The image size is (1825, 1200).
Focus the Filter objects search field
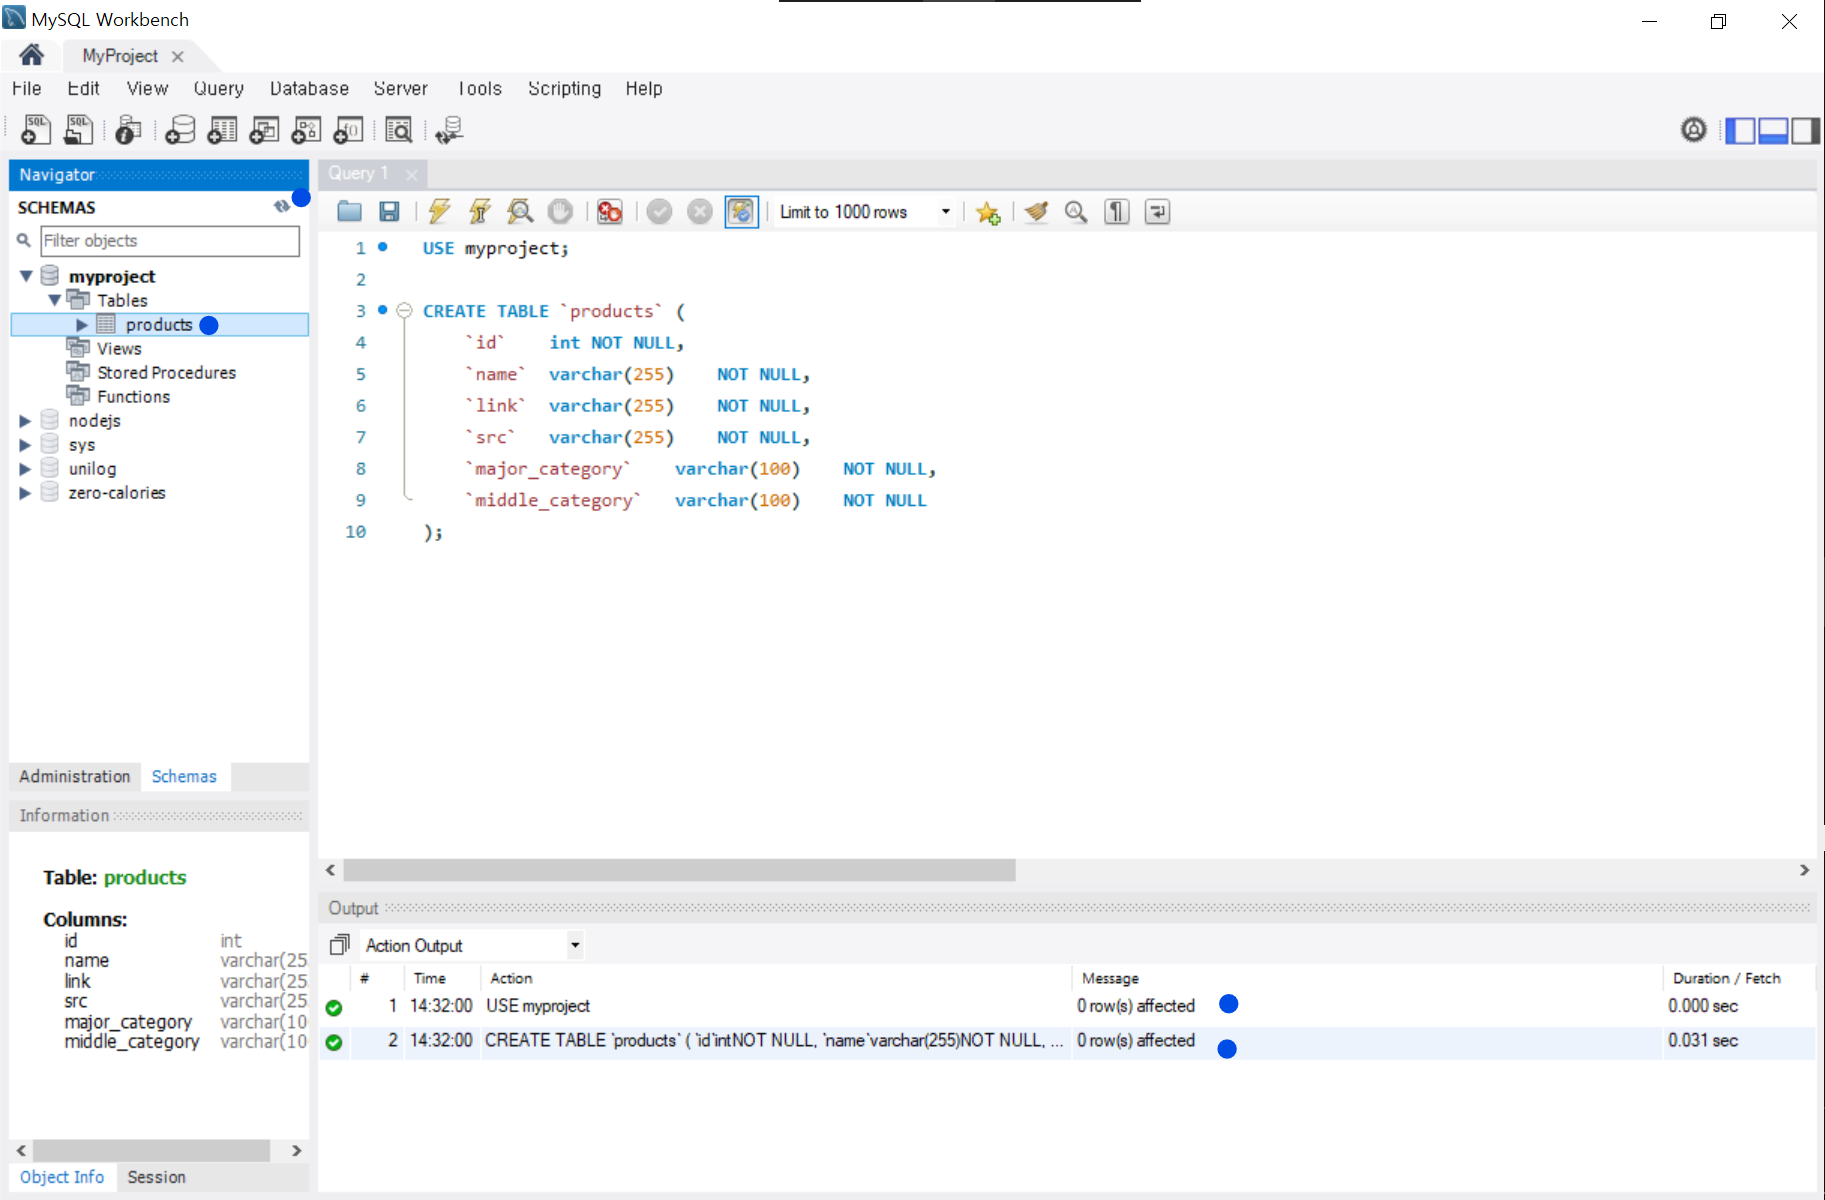pos(170,240)
